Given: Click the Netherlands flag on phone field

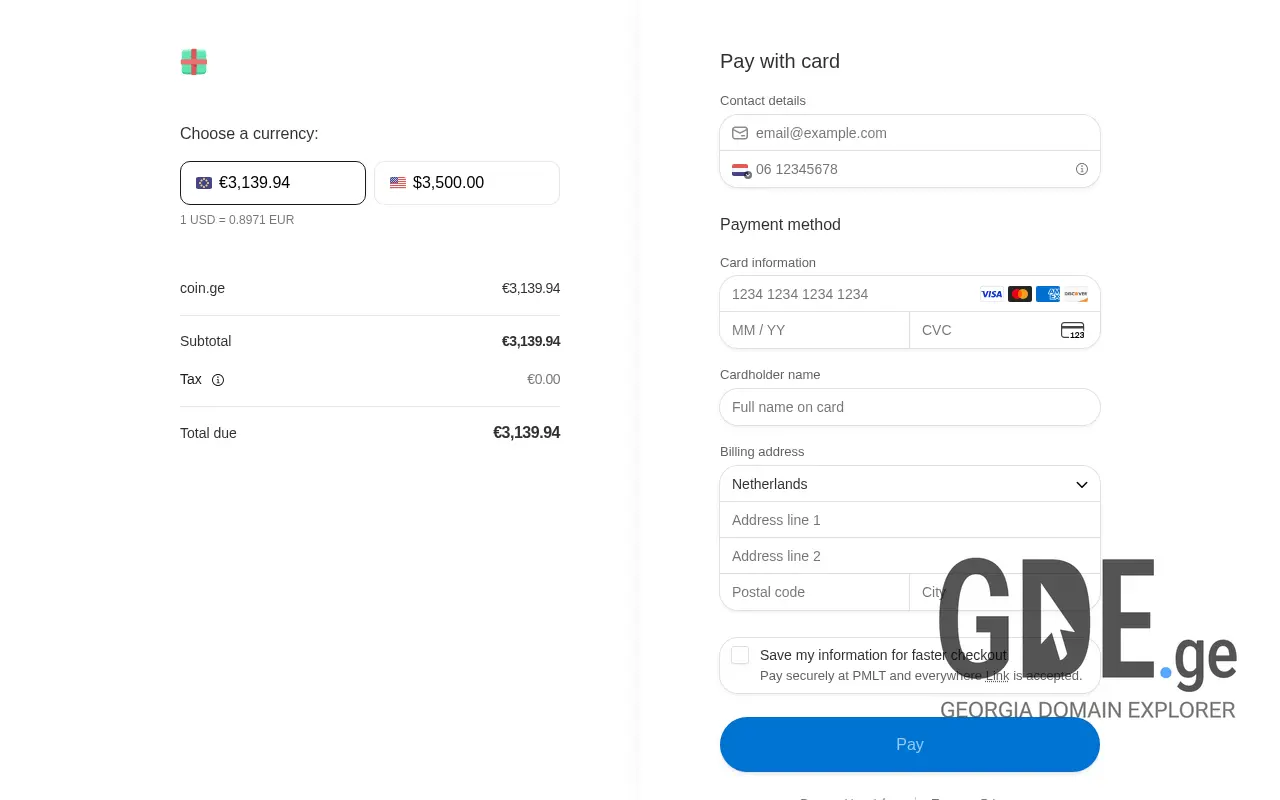Looking at the screenshot, I should 740,169.
